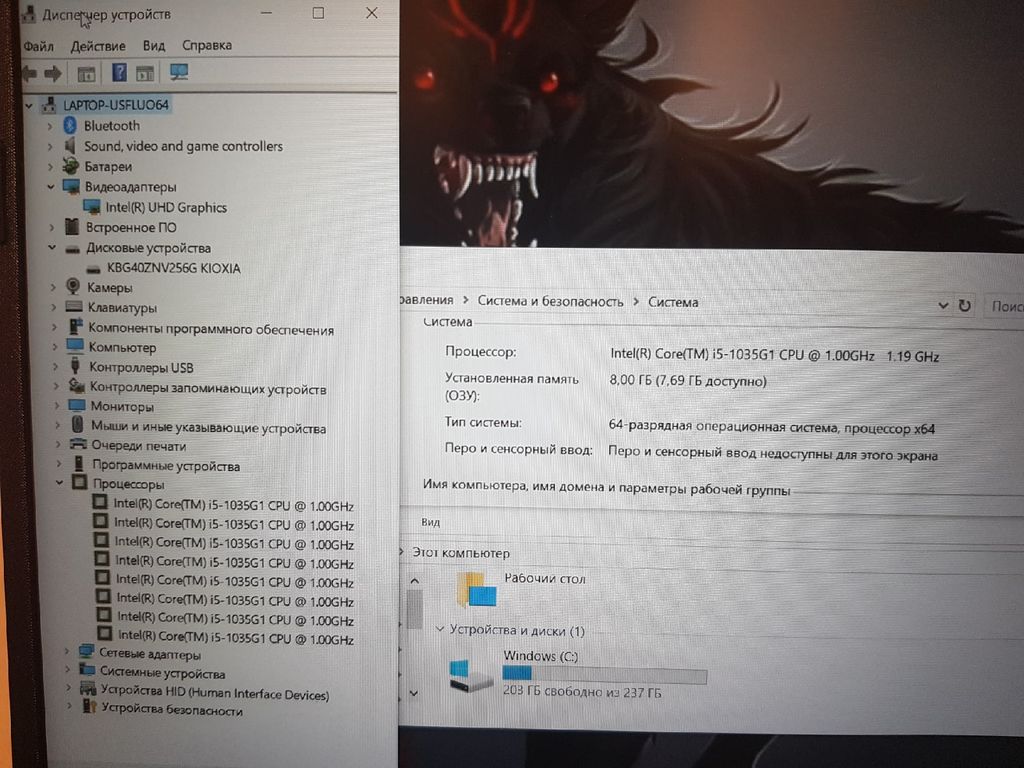Click the Этот компьютер path item
This screenshot has height=768, width=1024.
pyautogui.click(x=461, y=553)
